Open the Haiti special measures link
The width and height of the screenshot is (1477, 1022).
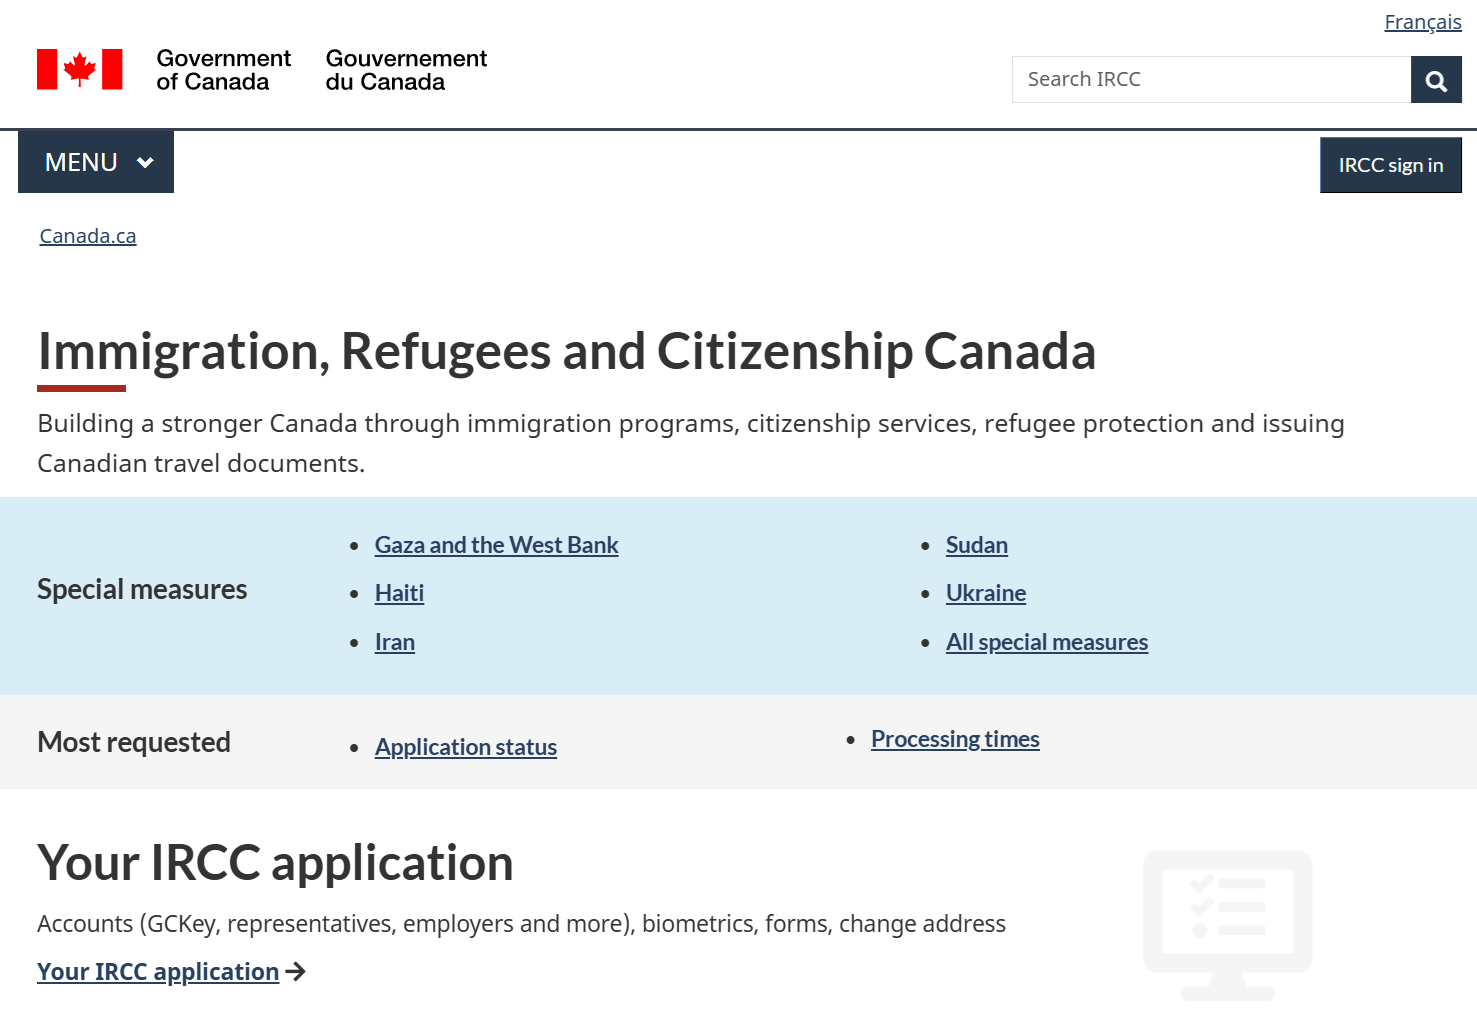pos(399,593)
